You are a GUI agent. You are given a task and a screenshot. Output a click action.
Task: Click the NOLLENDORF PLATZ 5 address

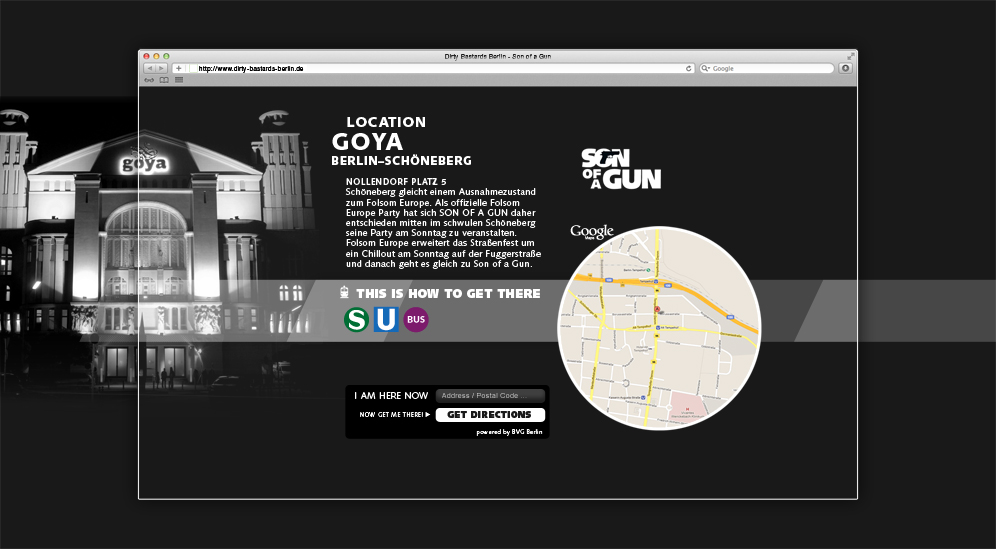point(396,182)
